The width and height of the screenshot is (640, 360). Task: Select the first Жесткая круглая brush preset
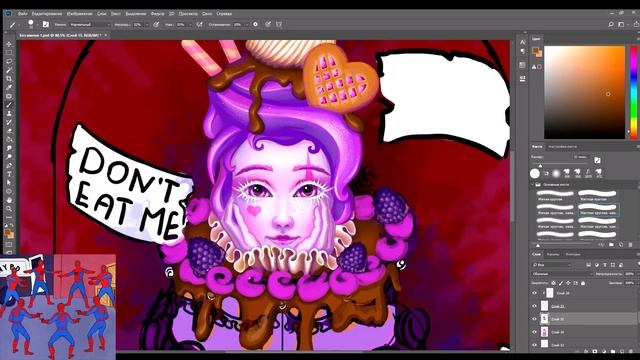[597, 195]
